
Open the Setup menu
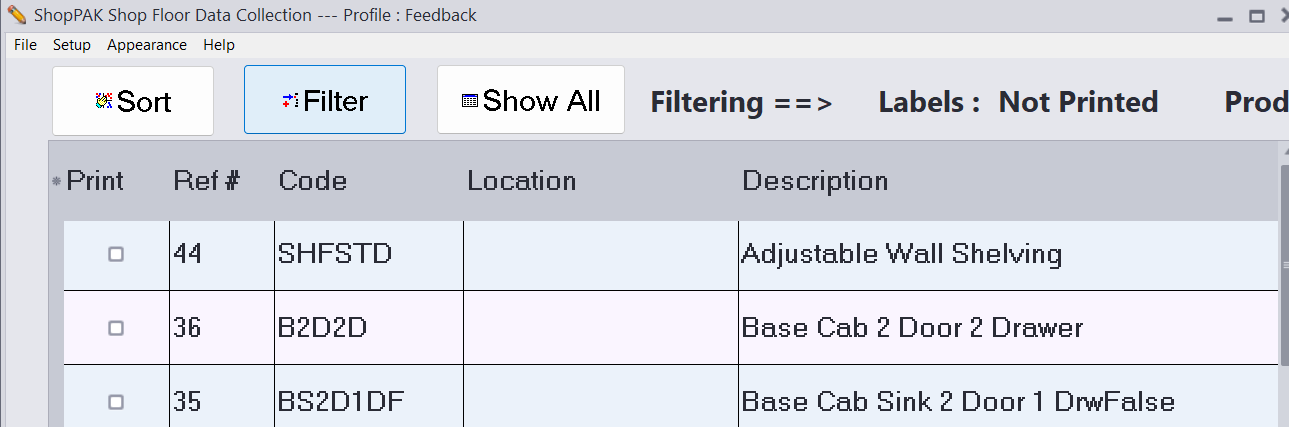[x=72, y=45]
